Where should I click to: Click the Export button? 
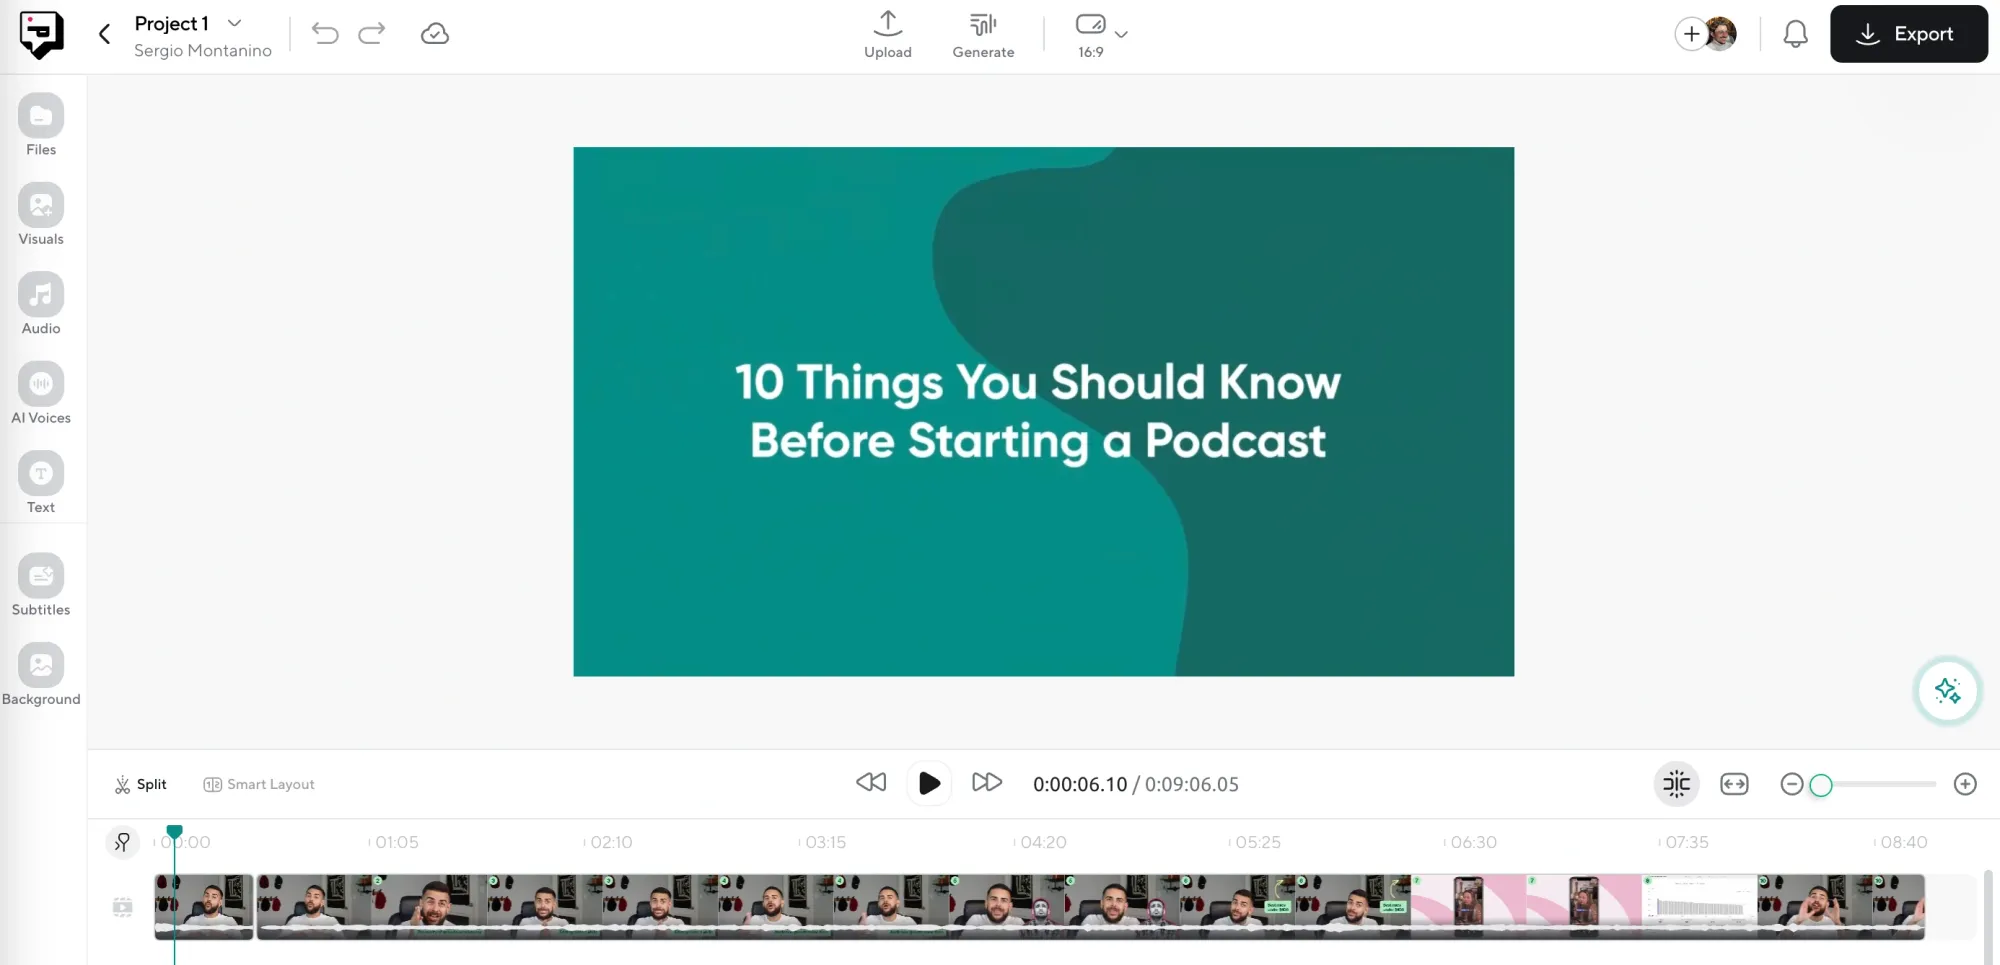pos(1908,34)
